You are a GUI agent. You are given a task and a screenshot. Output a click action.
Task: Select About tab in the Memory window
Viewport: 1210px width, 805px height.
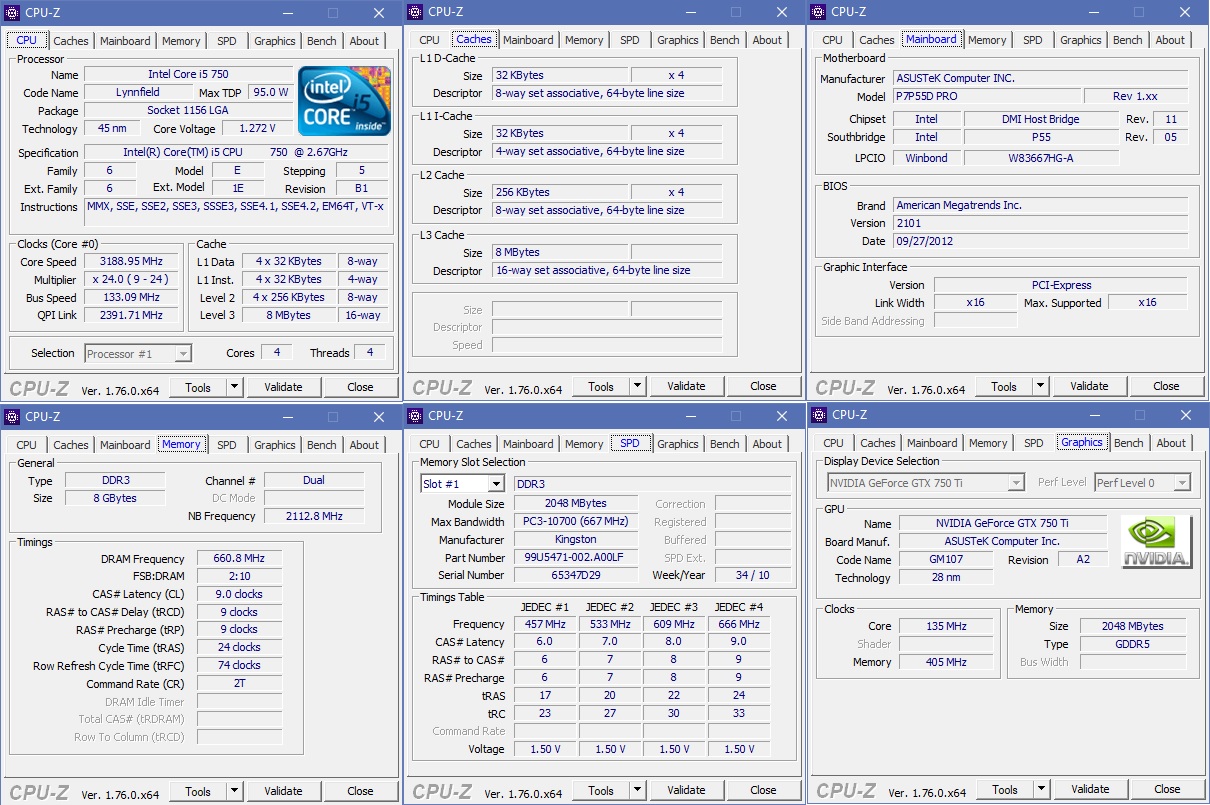pyautogui.click(x=365, y=445)
